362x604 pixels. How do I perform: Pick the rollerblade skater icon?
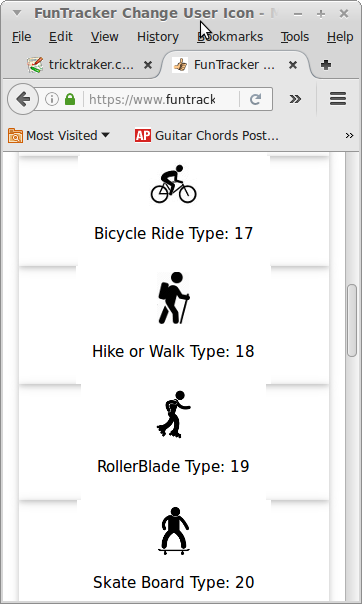tap(174, 414)
